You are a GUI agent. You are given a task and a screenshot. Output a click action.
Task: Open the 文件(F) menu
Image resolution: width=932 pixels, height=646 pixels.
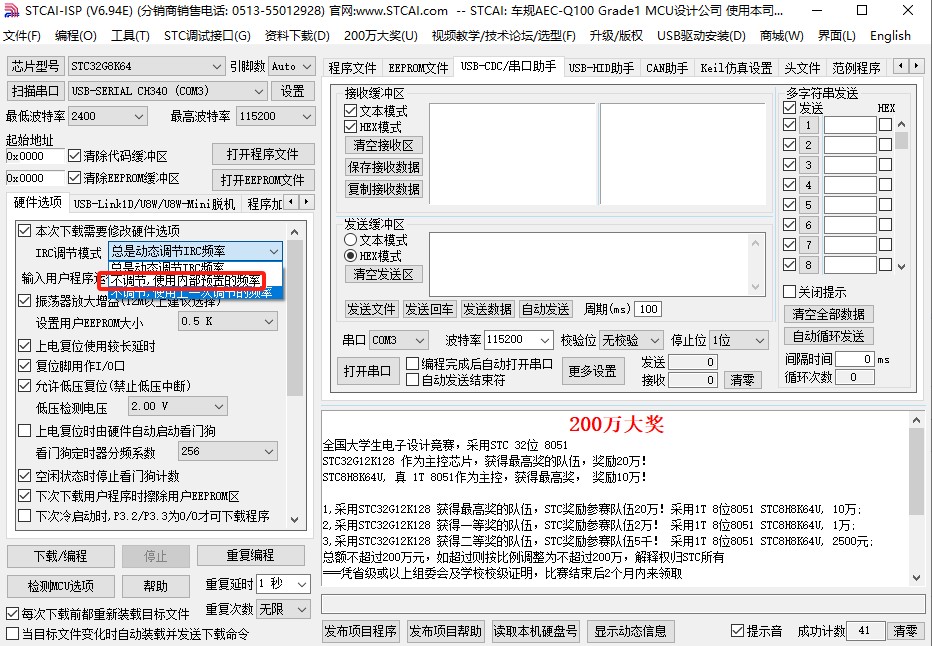click(22, 36)
